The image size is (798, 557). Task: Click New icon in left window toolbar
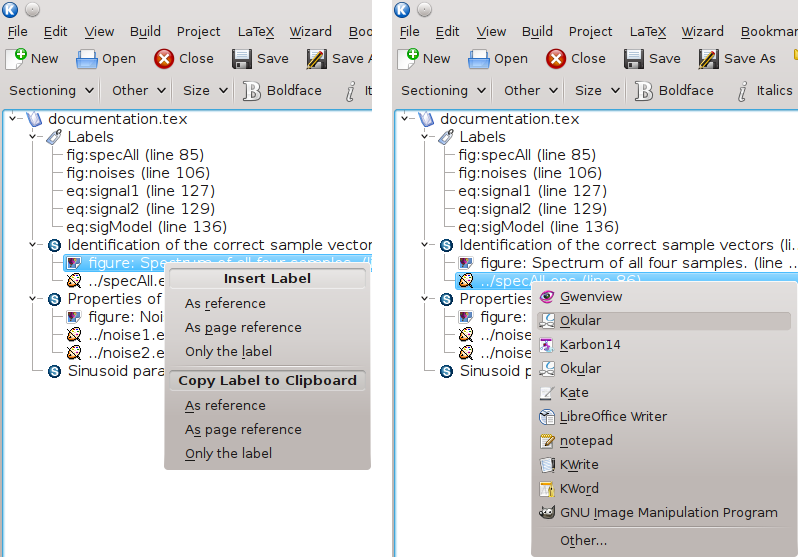coord(16,59)
